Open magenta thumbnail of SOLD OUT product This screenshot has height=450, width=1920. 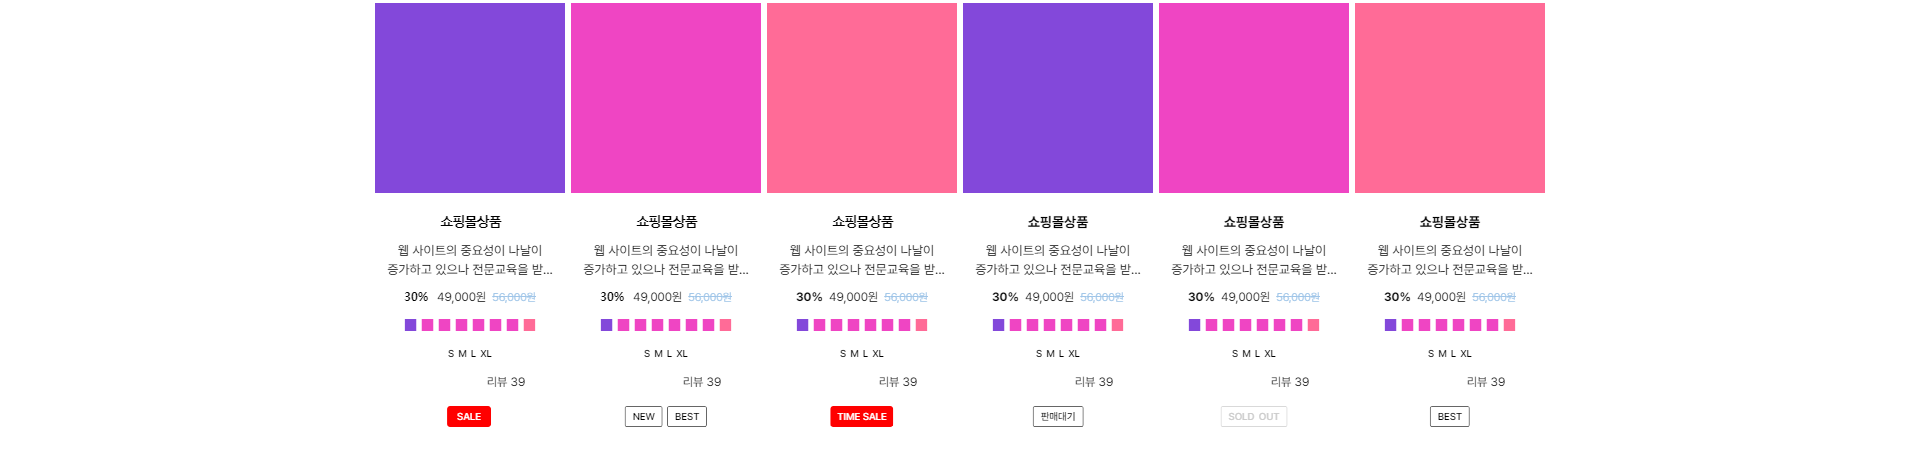point(1254,98)
